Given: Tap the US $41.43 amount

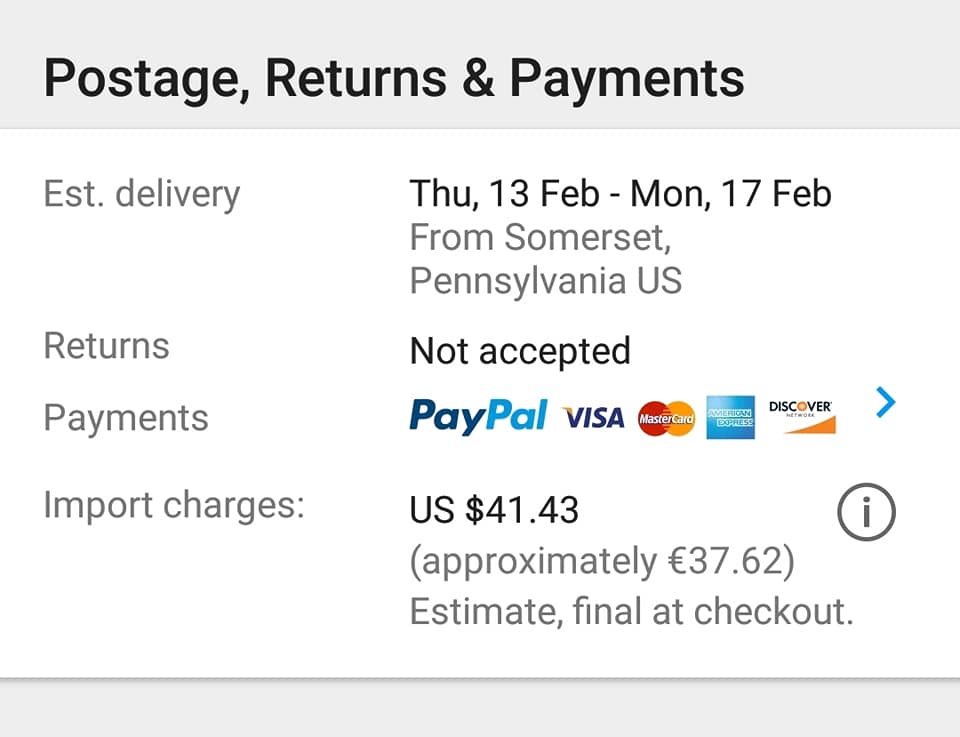Looking at the screenshot, I should pos(494,511).
